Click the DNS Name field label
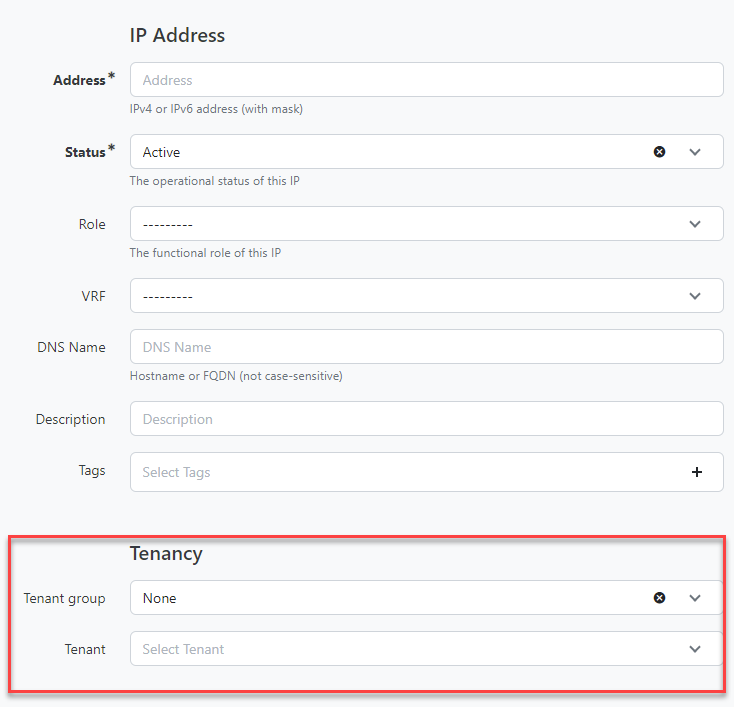 click(x=71, y=347)
